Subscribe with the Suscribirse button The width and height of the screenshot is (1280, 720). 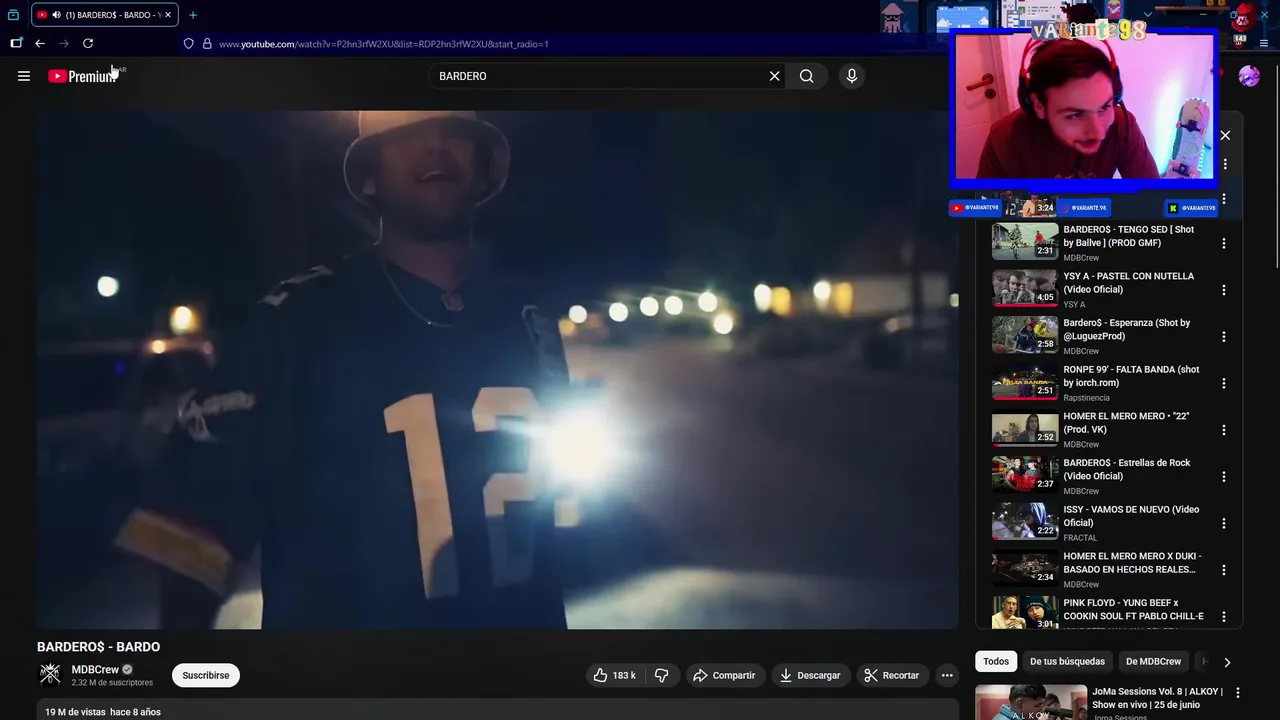click(206, 675)
